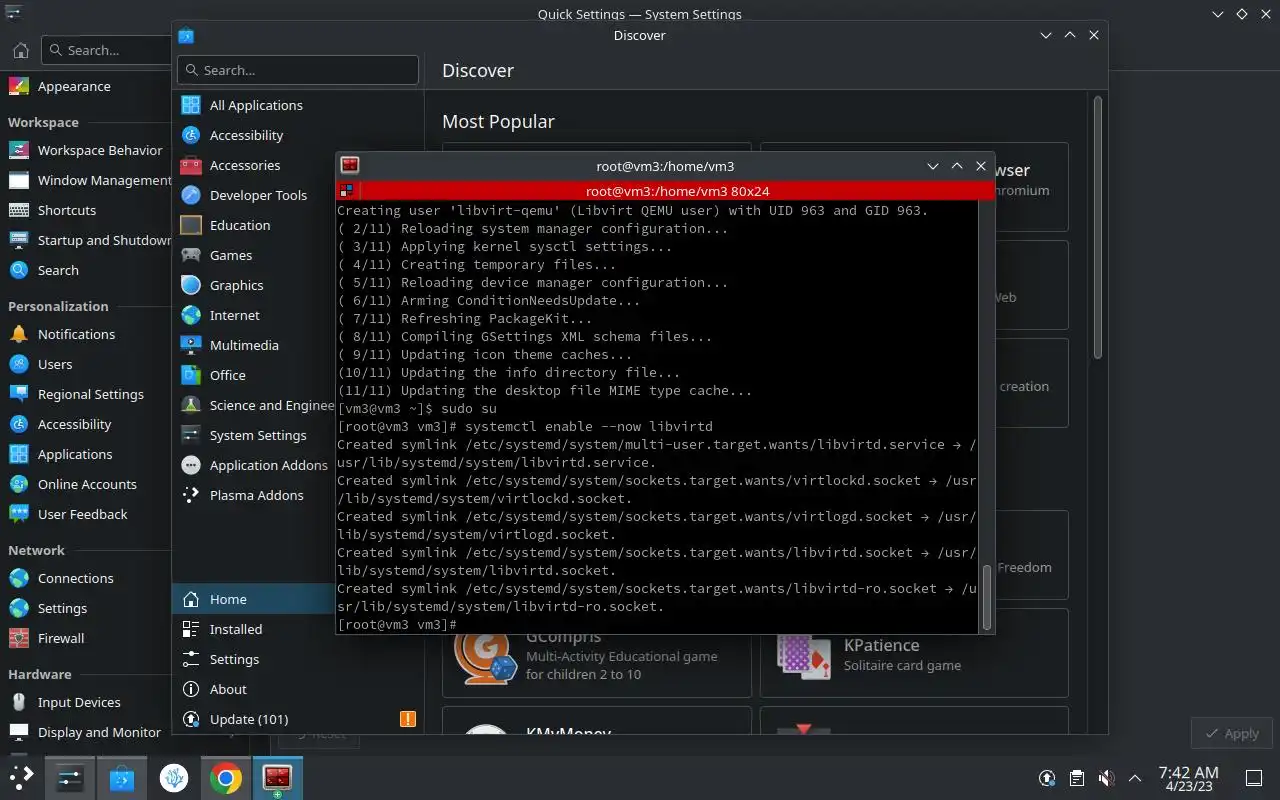
Task: Open Appearance in System Settings
Action: tap(86, 86)
